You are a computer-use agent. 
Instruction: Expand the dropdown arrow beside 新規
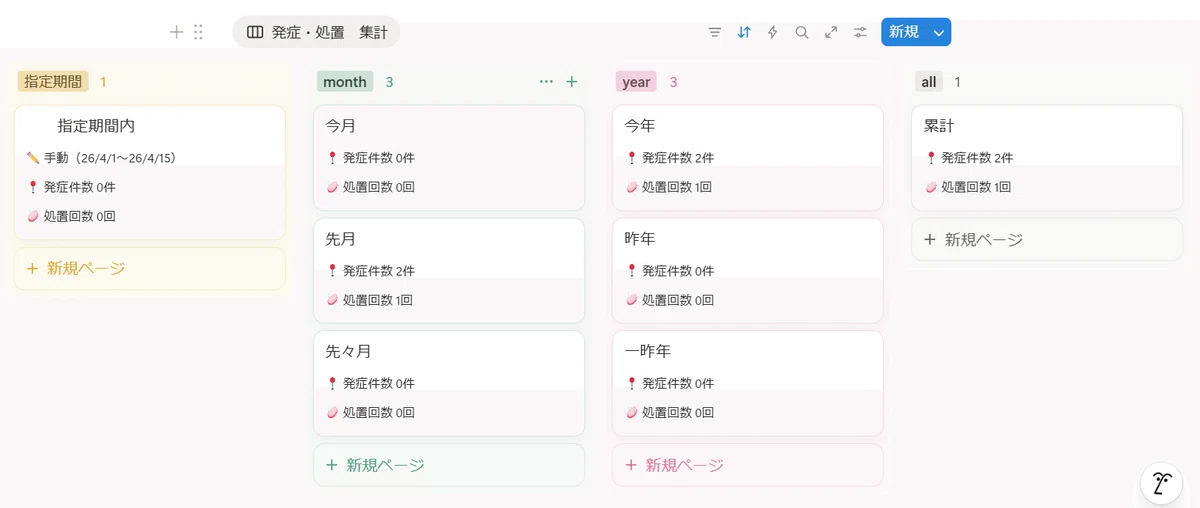(x=938, y=32)
